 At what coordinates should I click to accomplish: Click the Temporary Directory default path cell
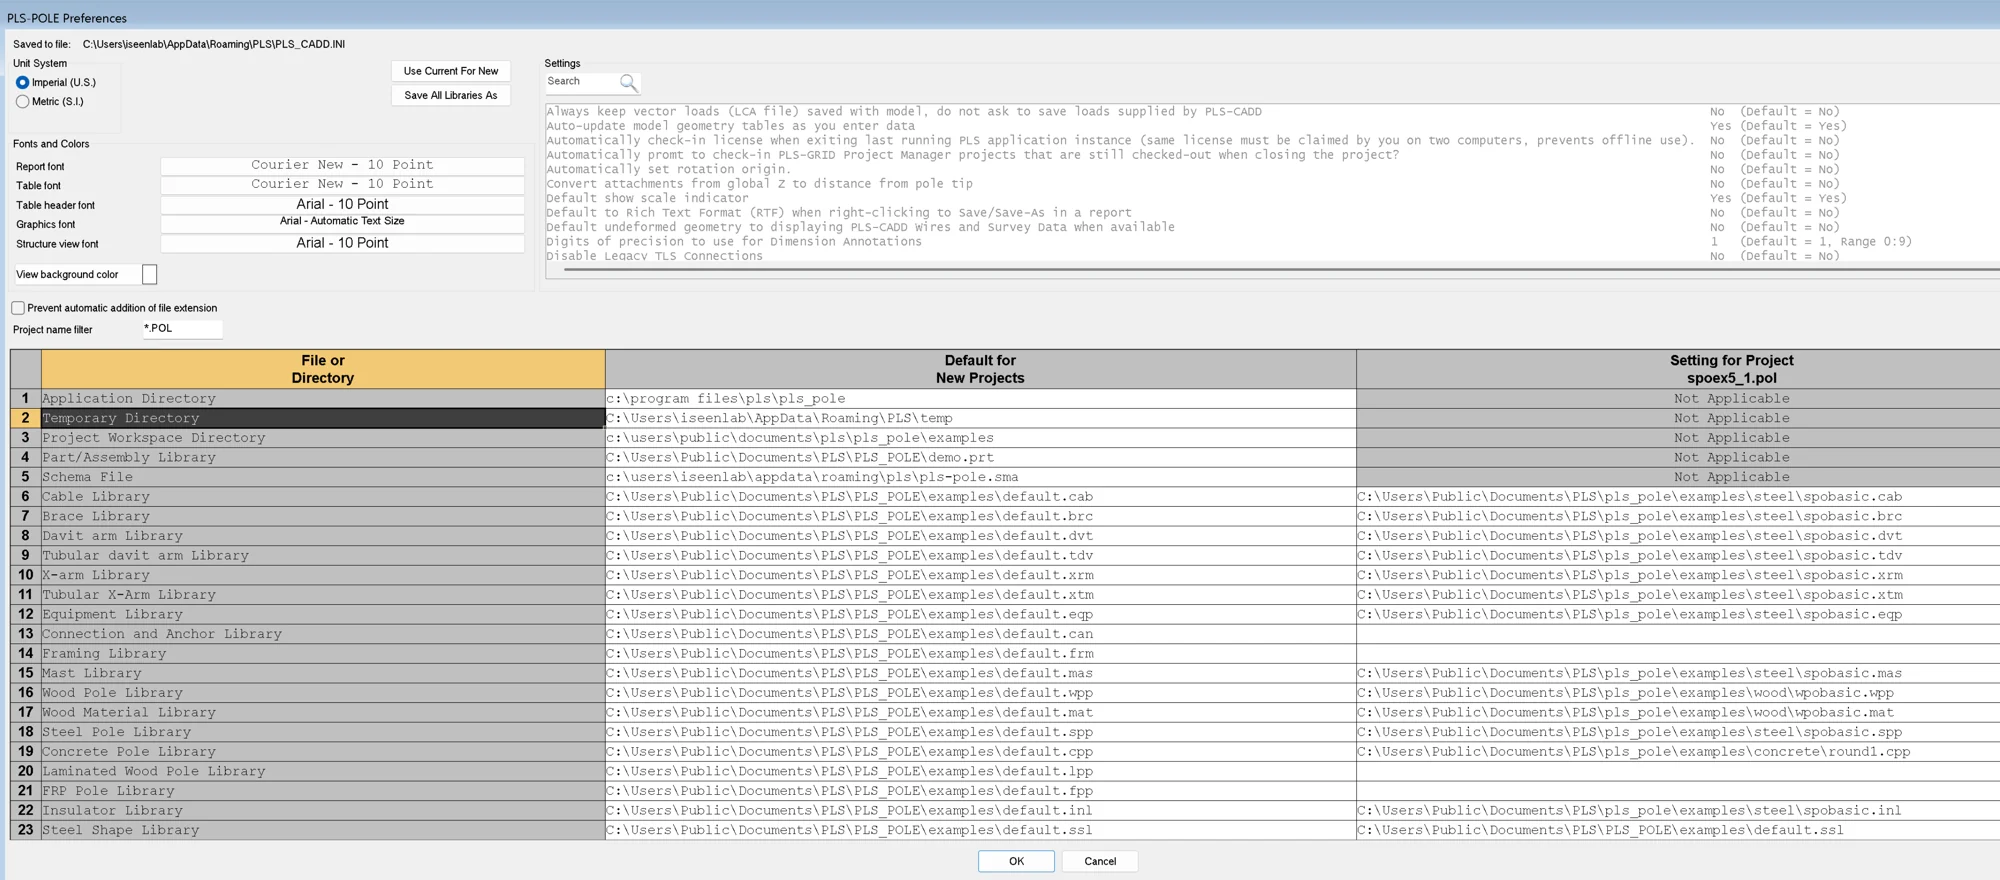[x=980, y=418]
